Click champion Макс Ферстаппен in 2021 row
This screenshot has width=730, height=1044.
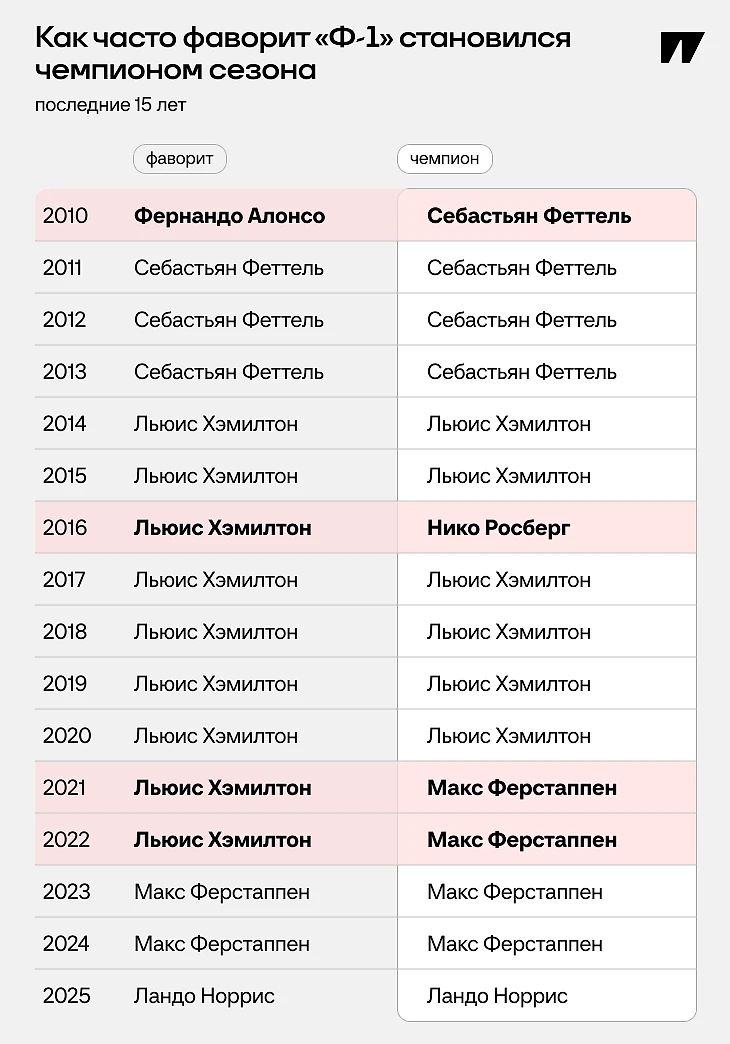(522, 788)
